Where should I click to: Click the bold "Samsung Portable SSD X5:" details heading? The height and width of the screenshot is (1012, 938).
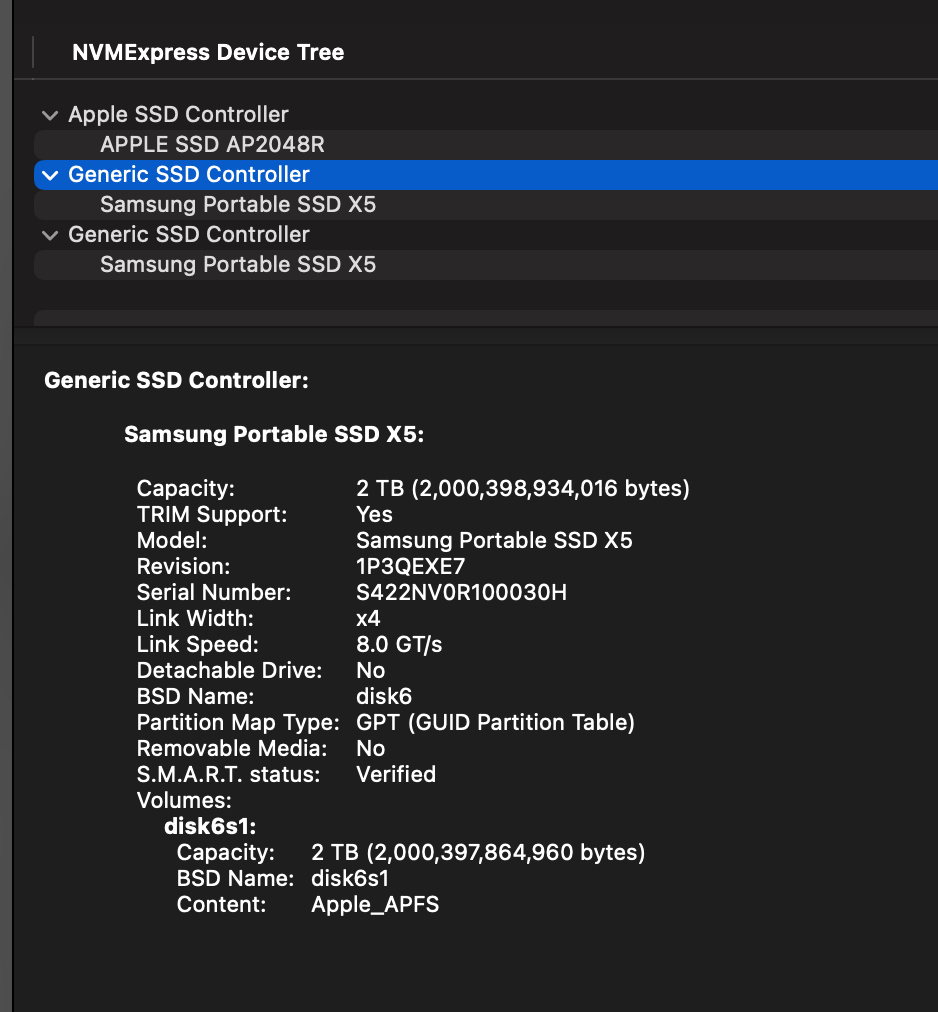pyautogui.click(x=274, y=434)
